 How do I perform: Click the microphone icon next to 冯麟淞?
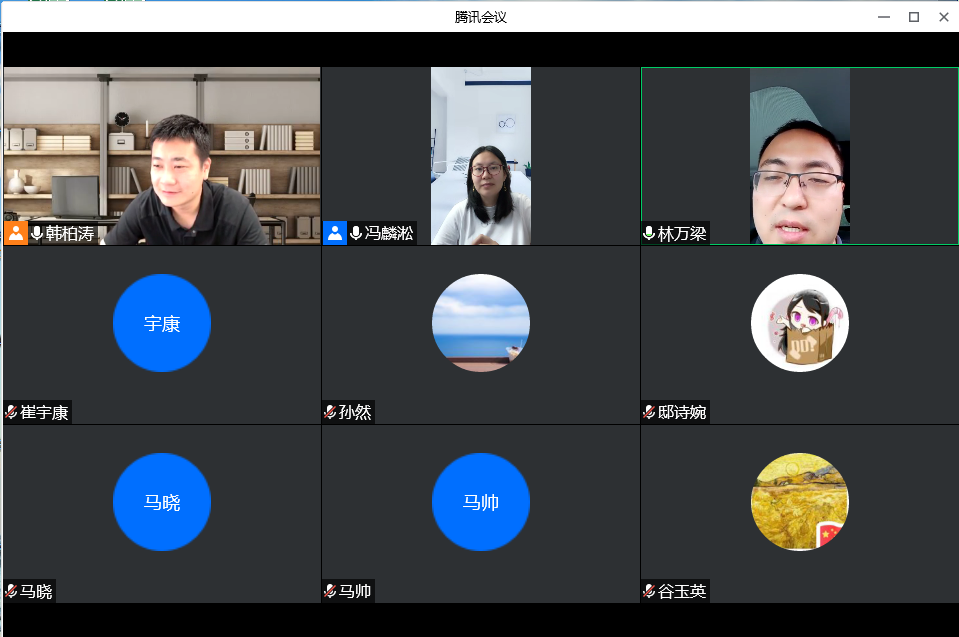tap(356, 233)
